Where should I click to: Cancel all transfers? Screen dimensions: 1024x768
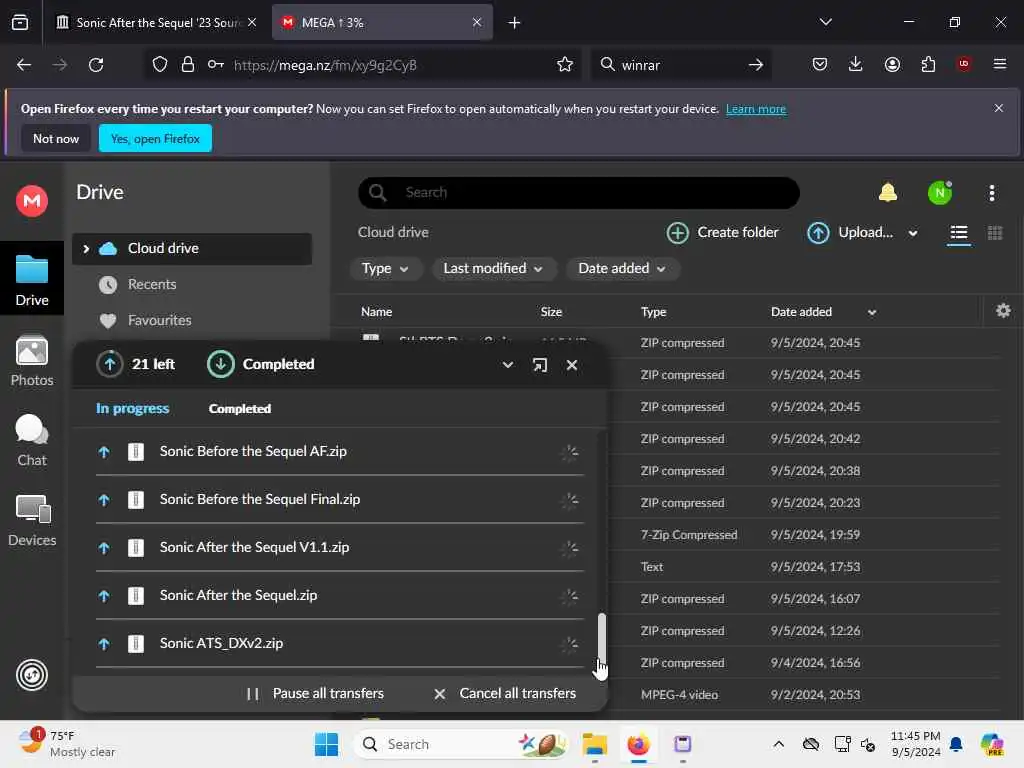point(505,694)
